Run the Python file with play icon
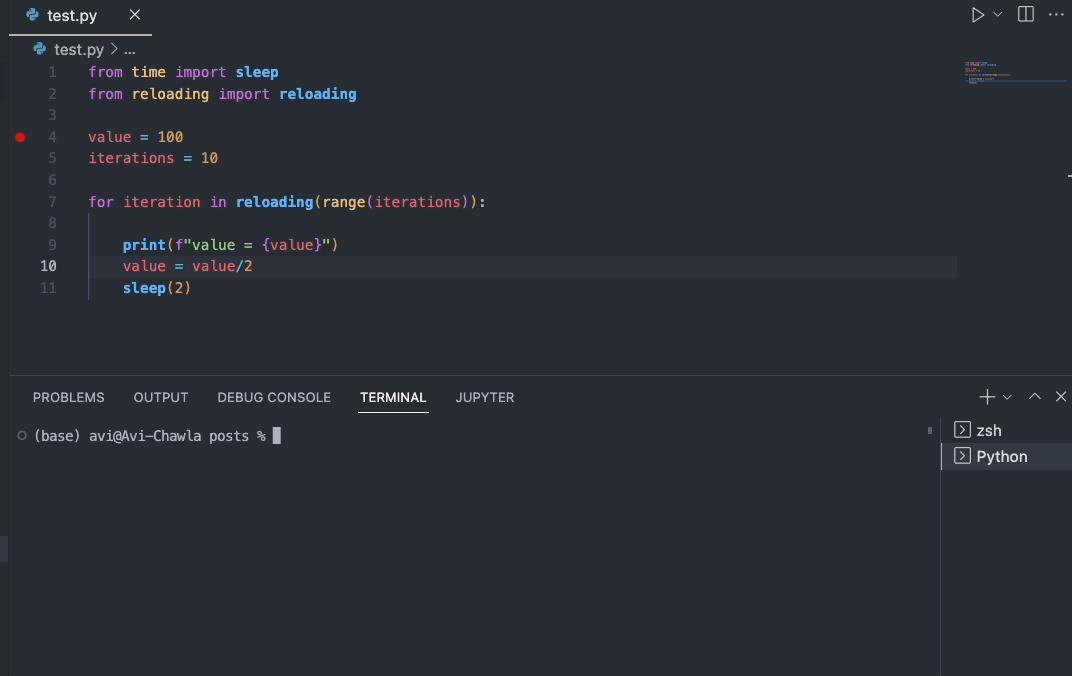The image size is (1072, 676). coord(978,15)
